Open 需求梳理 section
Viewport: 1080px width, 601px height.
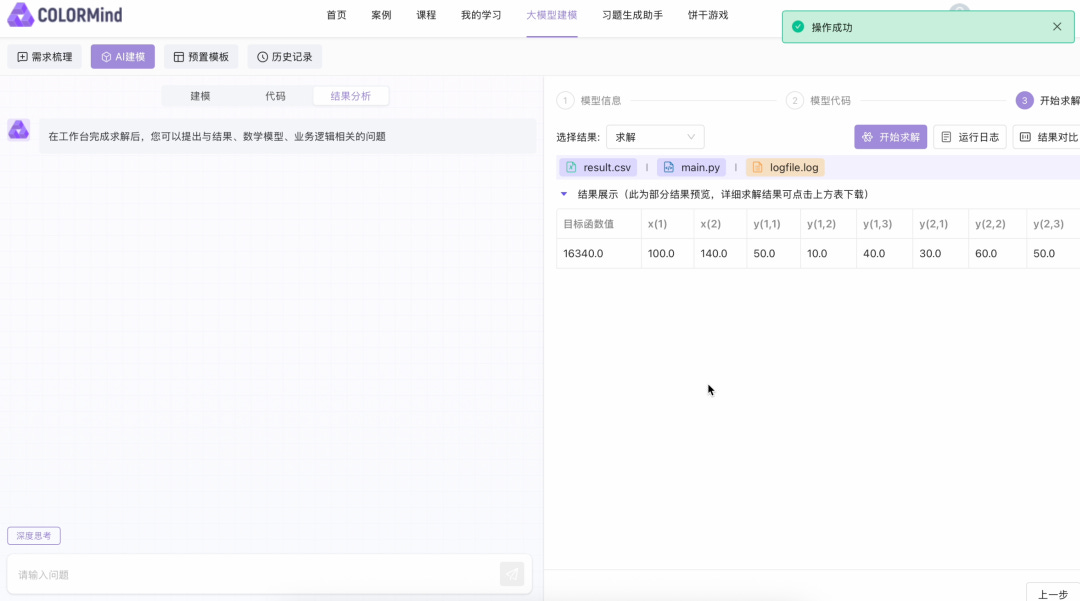(x=45, y=57)
